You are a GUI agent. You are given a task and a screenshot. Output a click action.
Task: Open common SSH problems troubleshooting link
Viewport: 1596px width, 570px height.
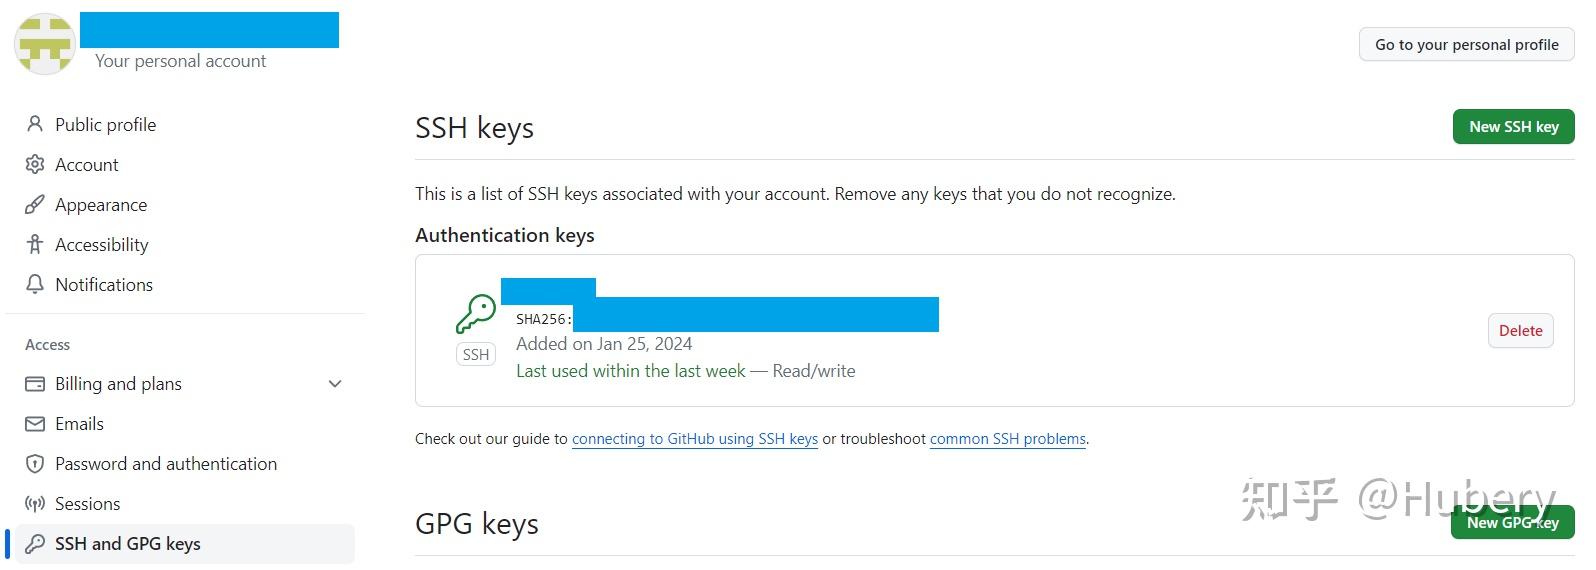1007,439
